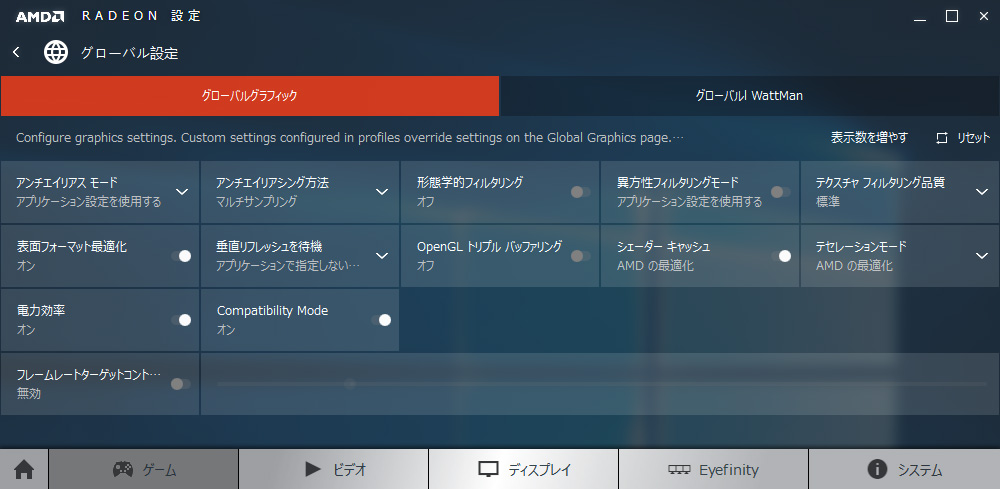The width and height of the screenshot is (1000, 489).
Task: Click the Eyefinity multi-display icon
Action: (x=679, y=470)
